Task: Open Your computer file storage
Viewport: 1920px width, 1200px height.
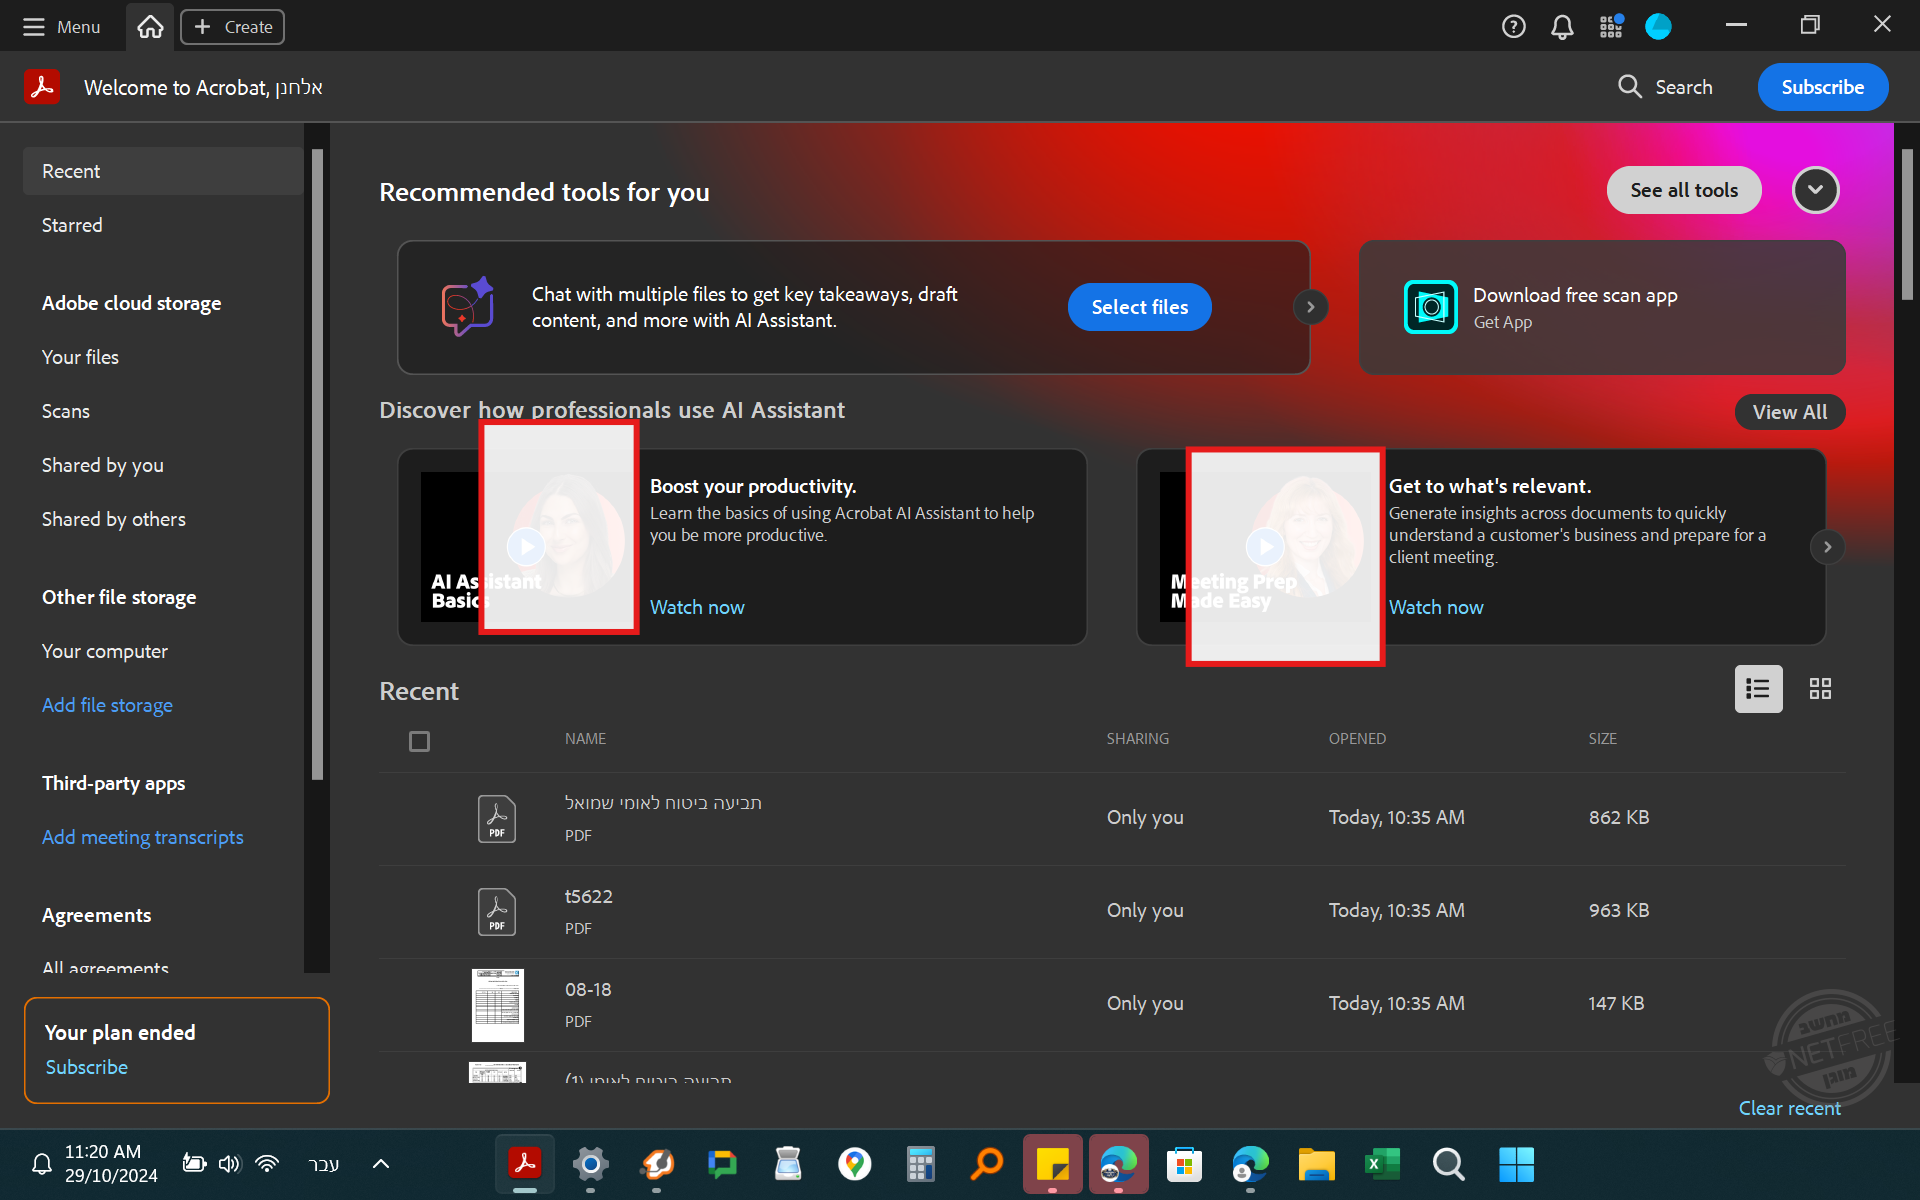Action: point(105,651)
